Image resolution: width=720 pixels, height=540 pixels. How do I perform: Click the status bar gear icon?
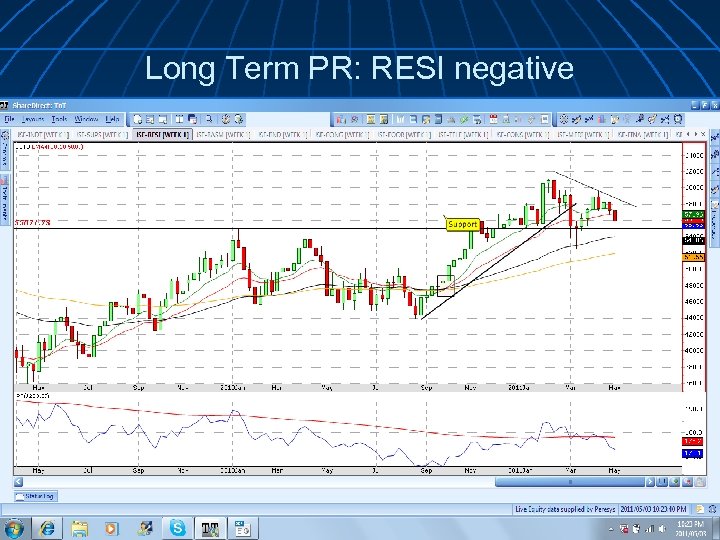click(713, 509)
